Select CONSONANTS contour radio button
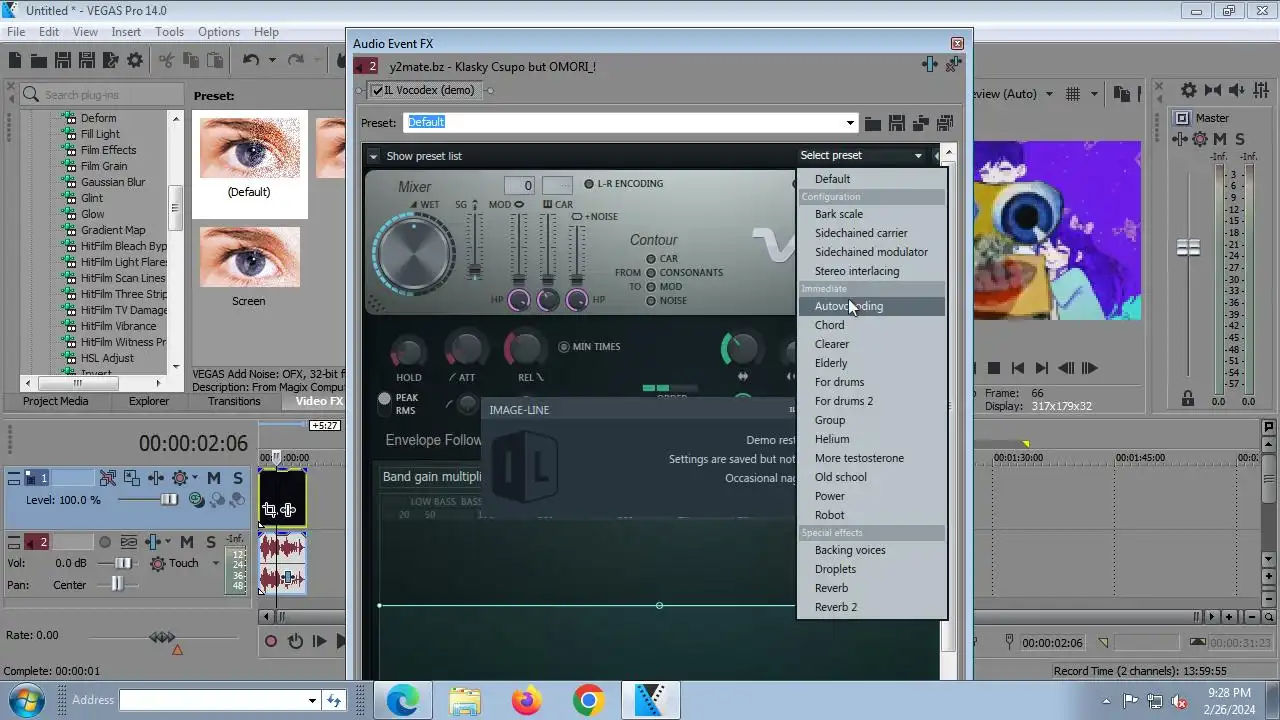Screen dimensions: 1280x720 pyautogui.click(x=651, y=273)
